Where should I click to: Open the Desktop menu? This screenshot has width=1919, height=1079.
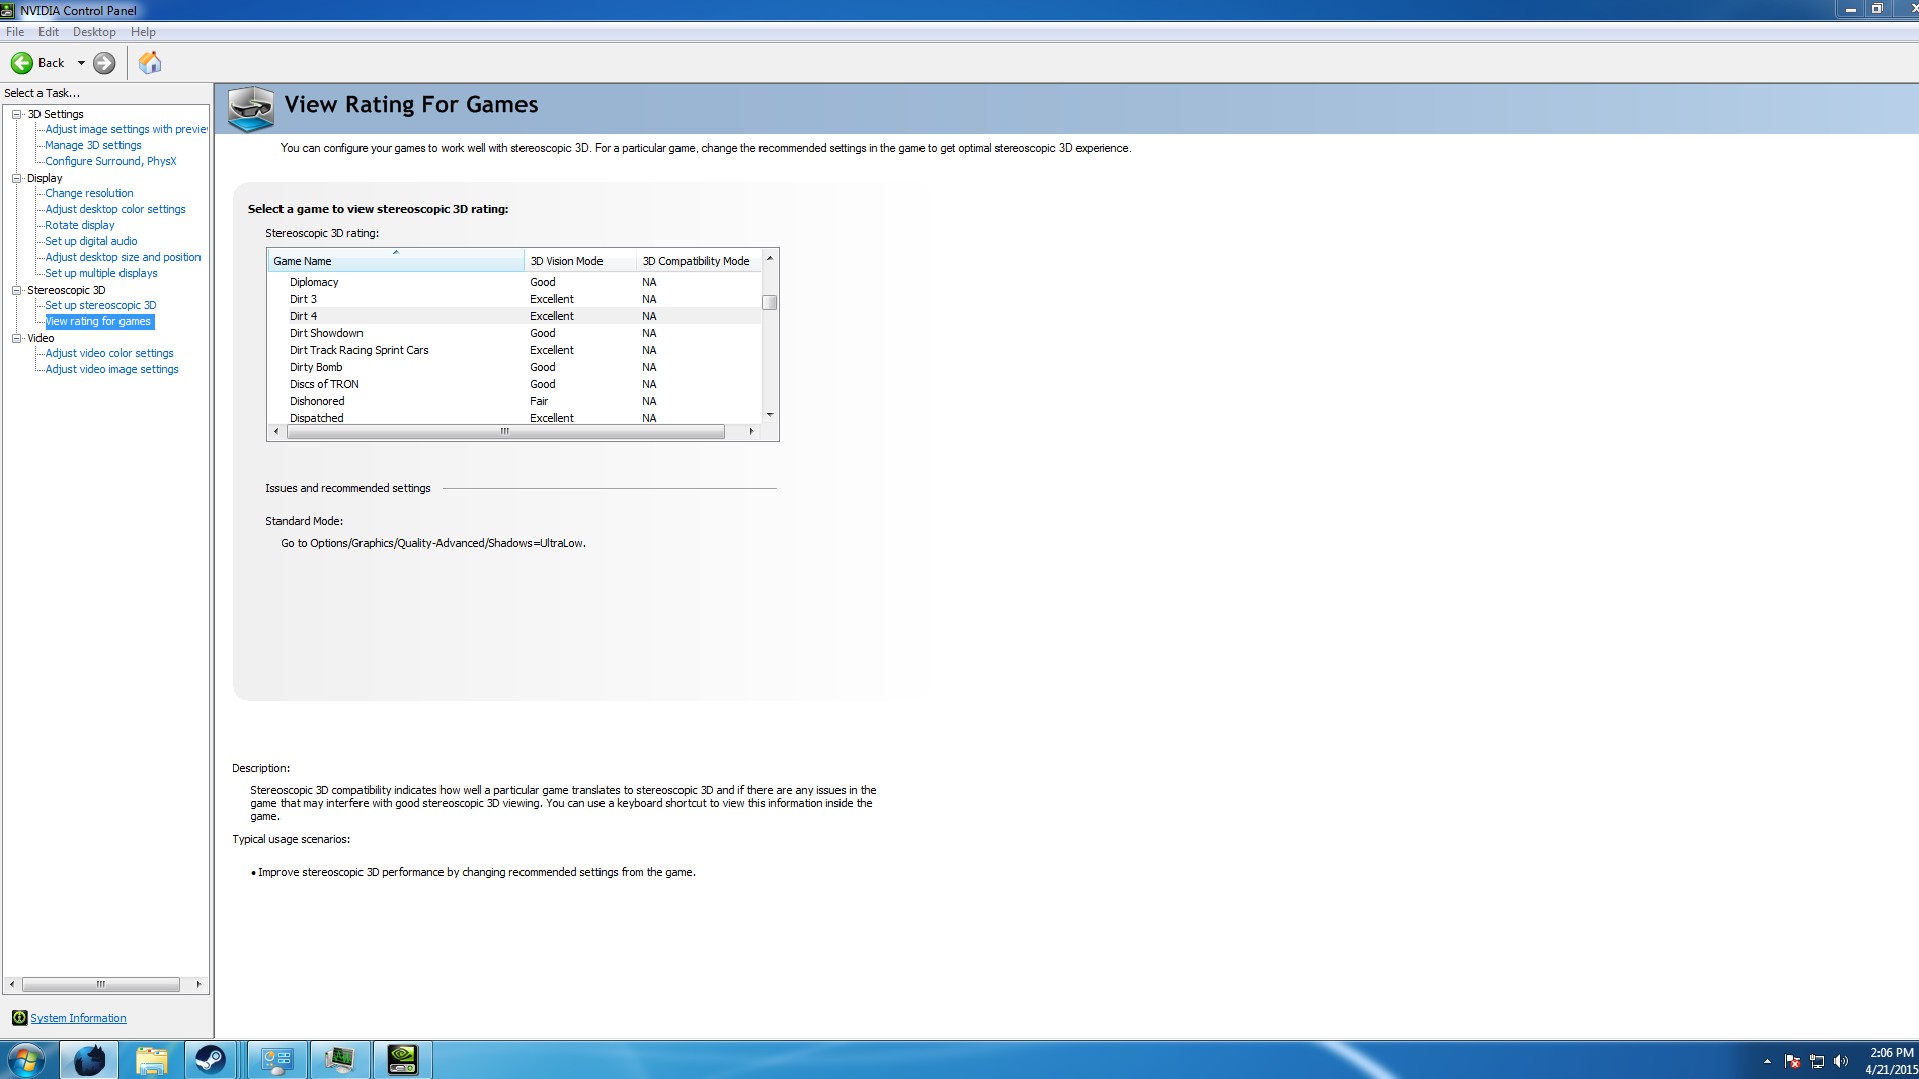tap(94, 32)
